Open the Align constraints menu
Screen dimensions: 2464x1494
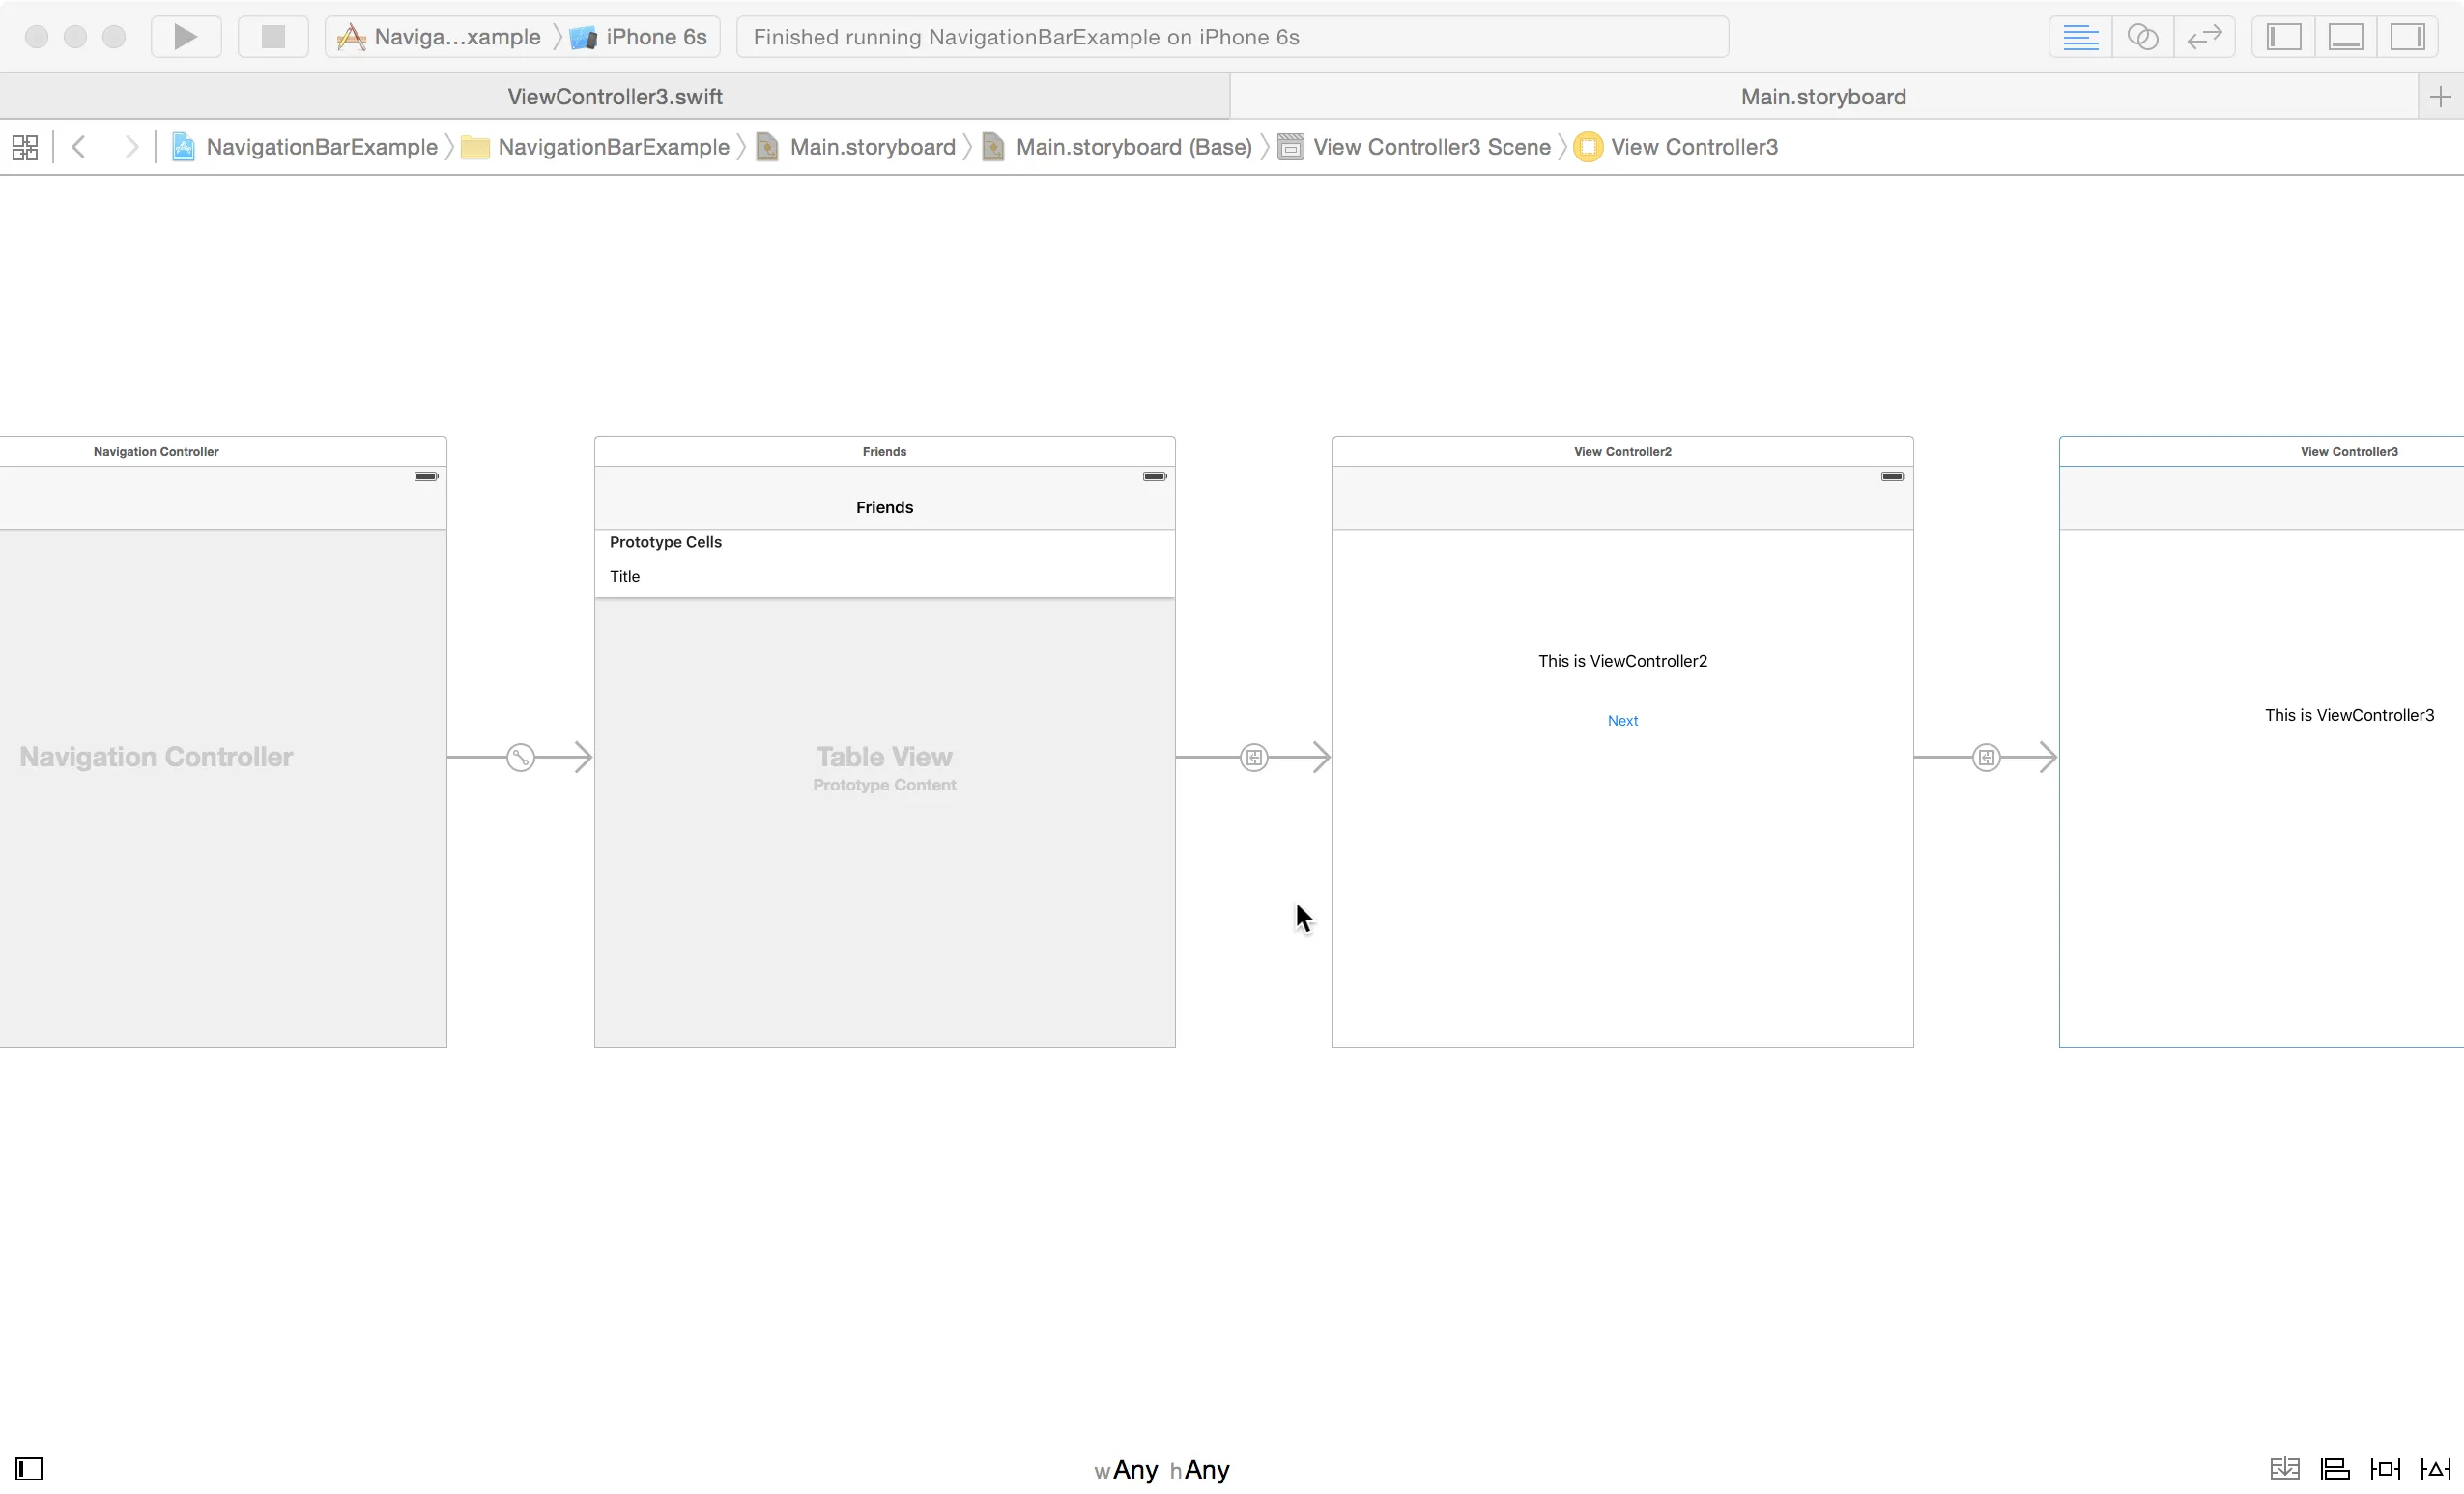coord(2334,1469)
